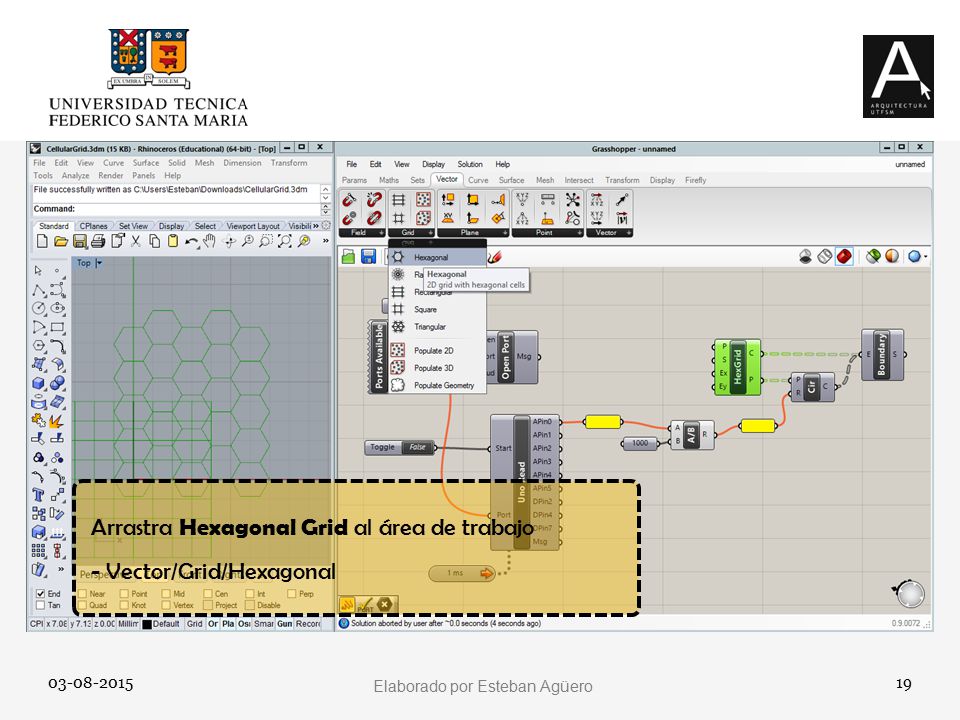Image resolution: width=960 pixels, height=720 pixels.
Task: Check the Near osnap checkbox
Action: coord(82,594)
